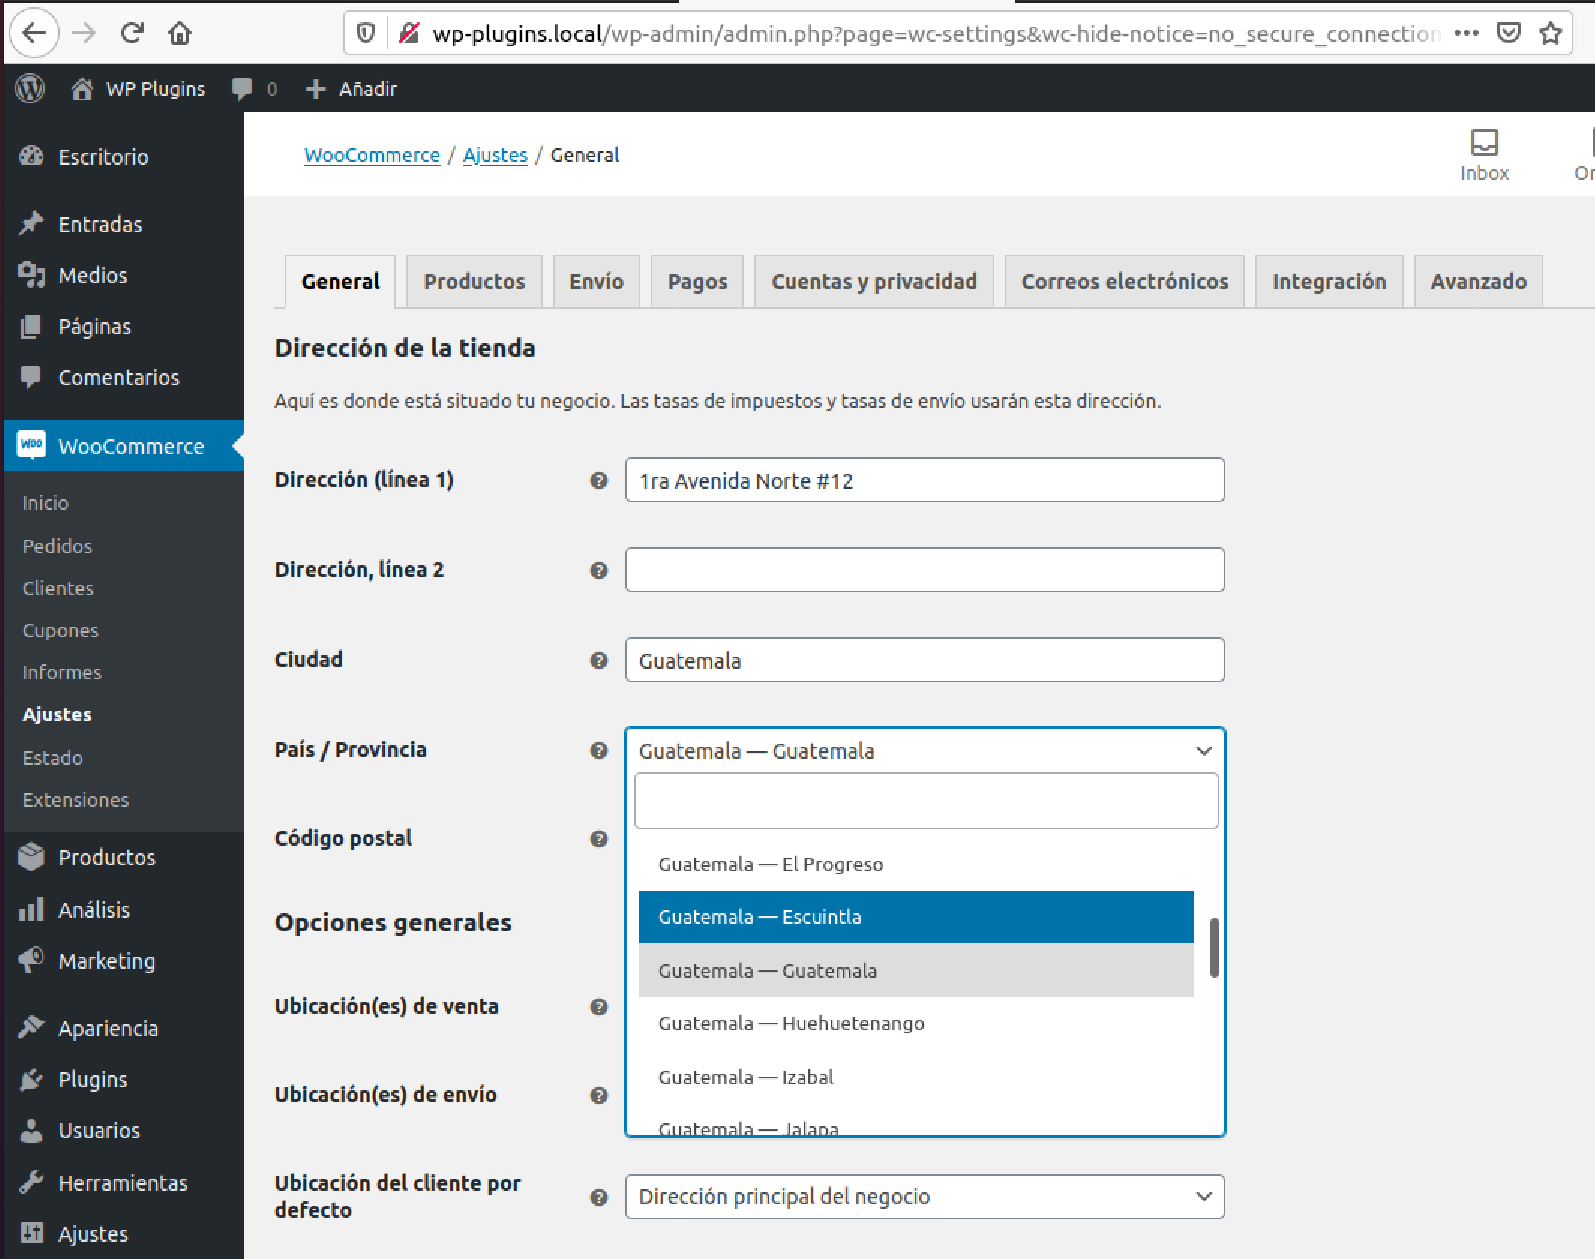Open Plugins in the sidebar

click(124, 1079)
